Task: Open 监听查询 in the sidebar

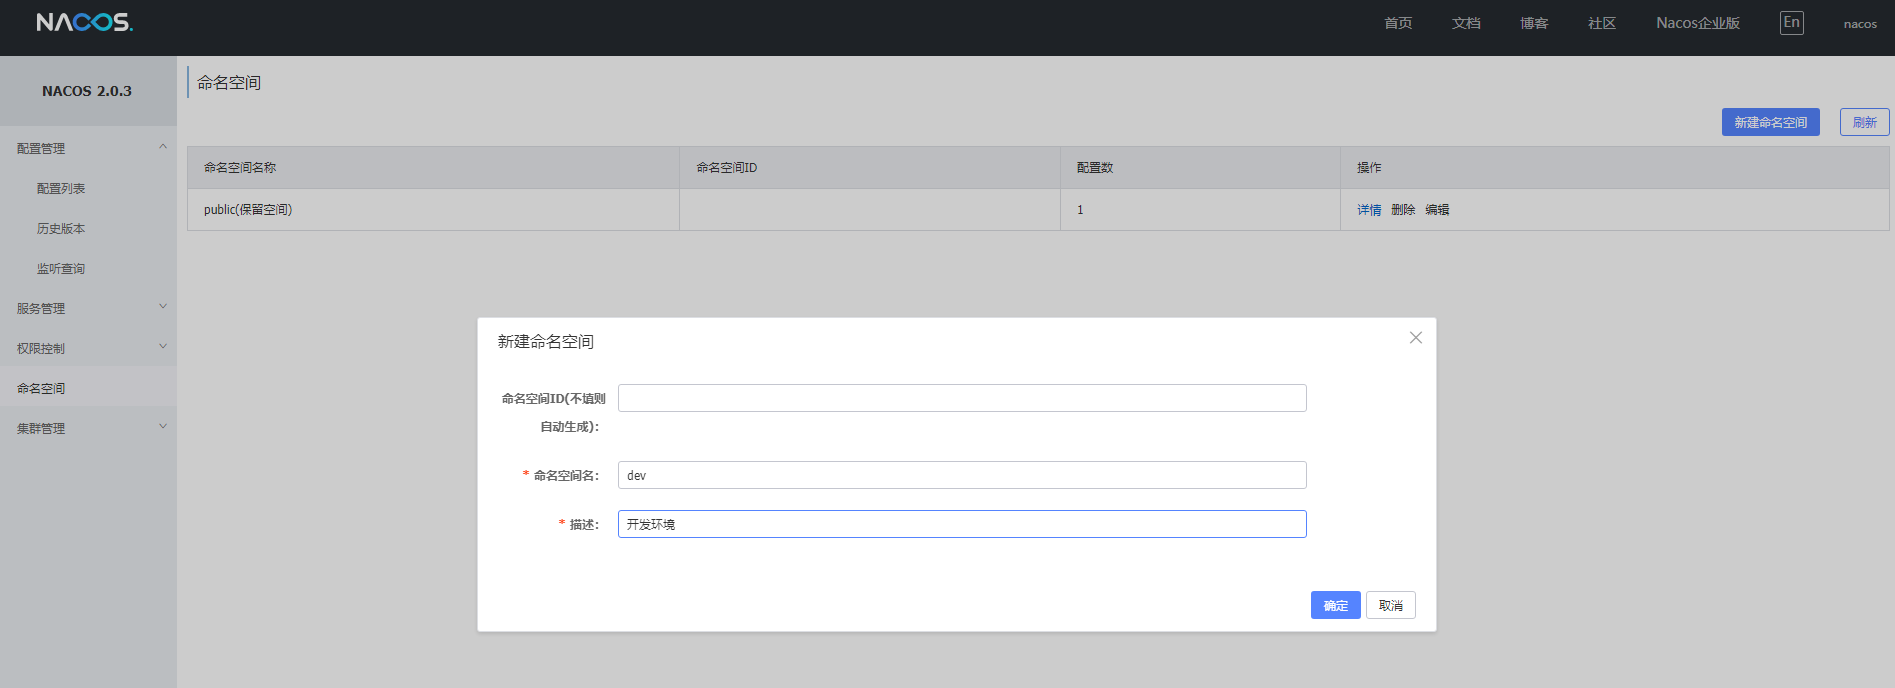Action: [x=61, y=268]
